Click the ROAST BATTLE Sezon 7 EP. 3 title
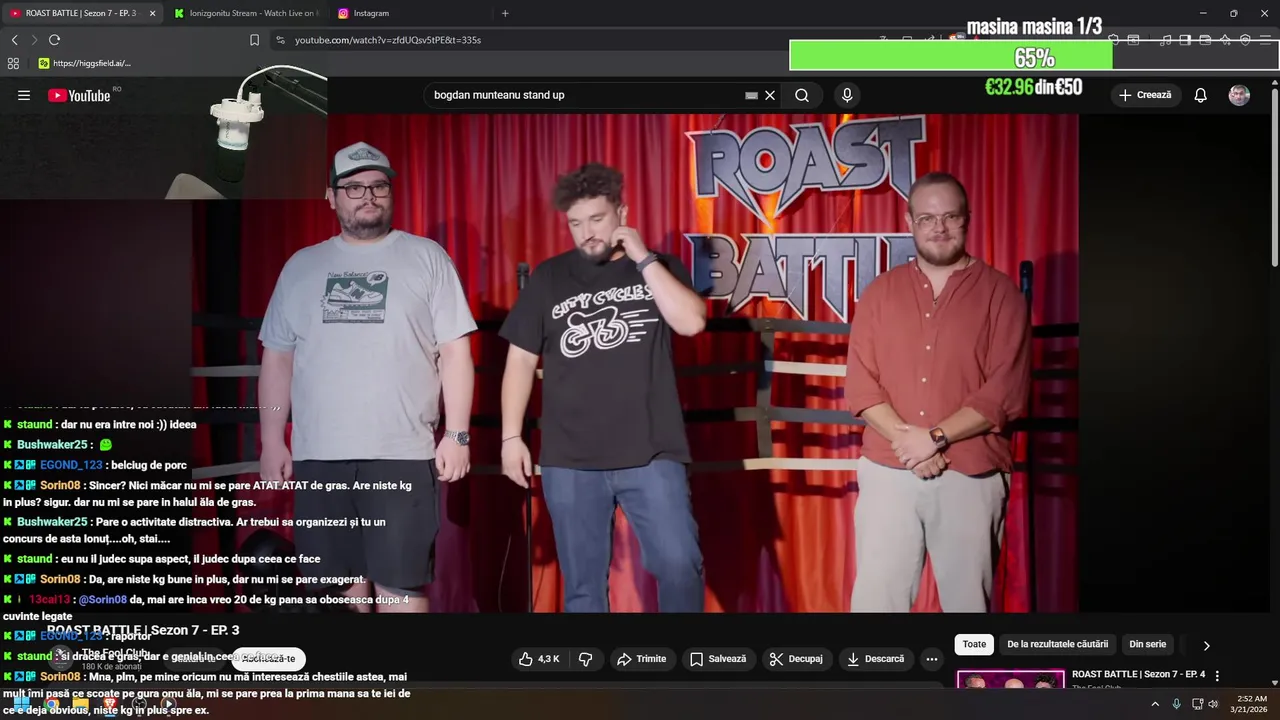The width and height of the screenshot is (1280, 720). 143,630
